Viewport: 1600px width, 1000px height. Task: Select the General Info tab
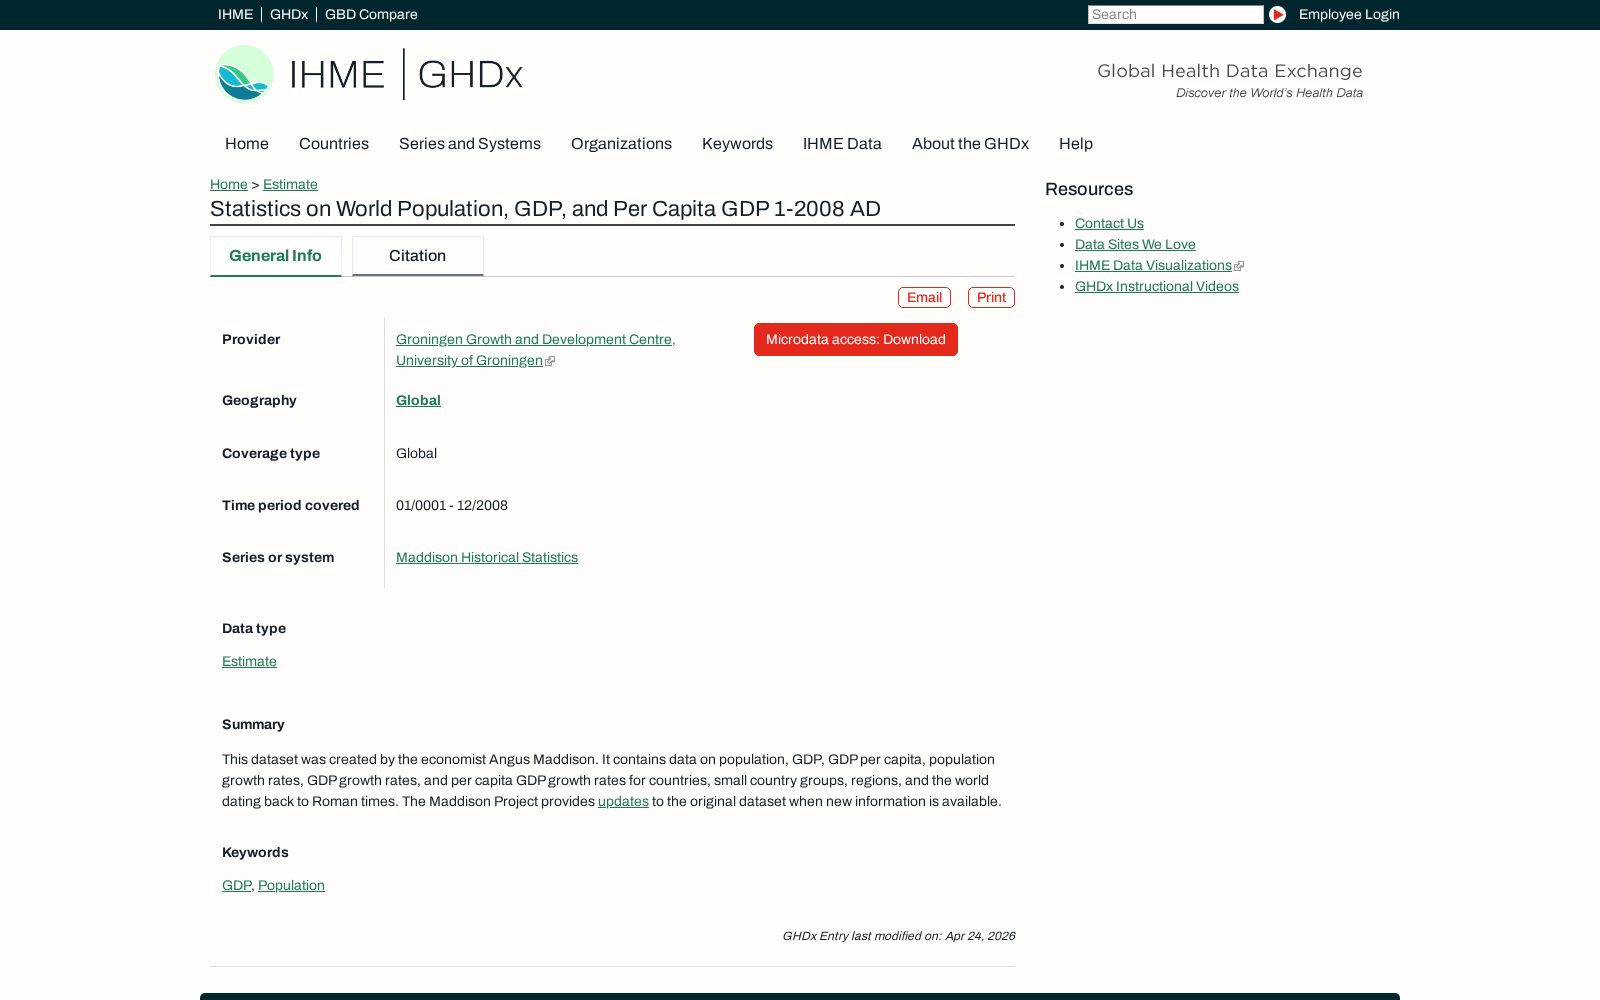coord(276,256)
